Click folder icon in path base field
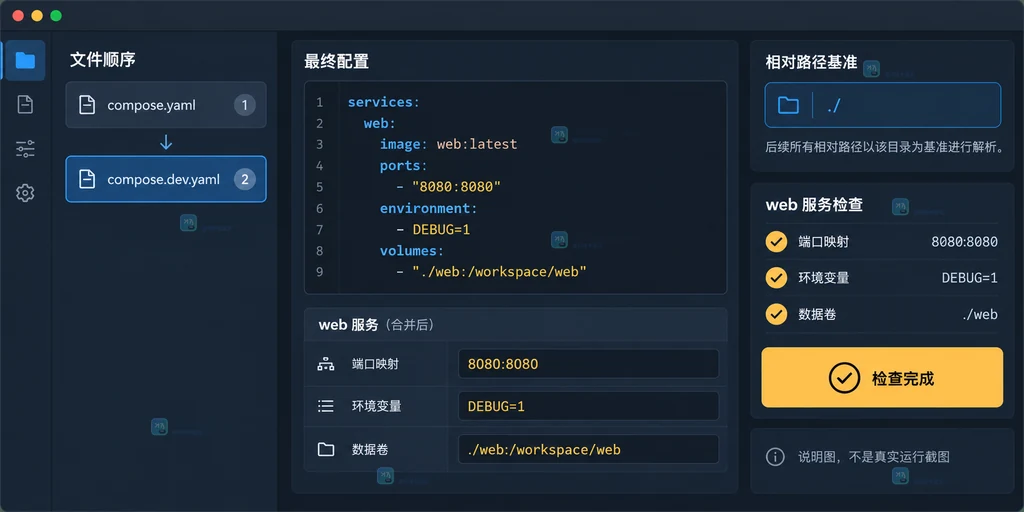1024x512 pixels. [789, 105]
